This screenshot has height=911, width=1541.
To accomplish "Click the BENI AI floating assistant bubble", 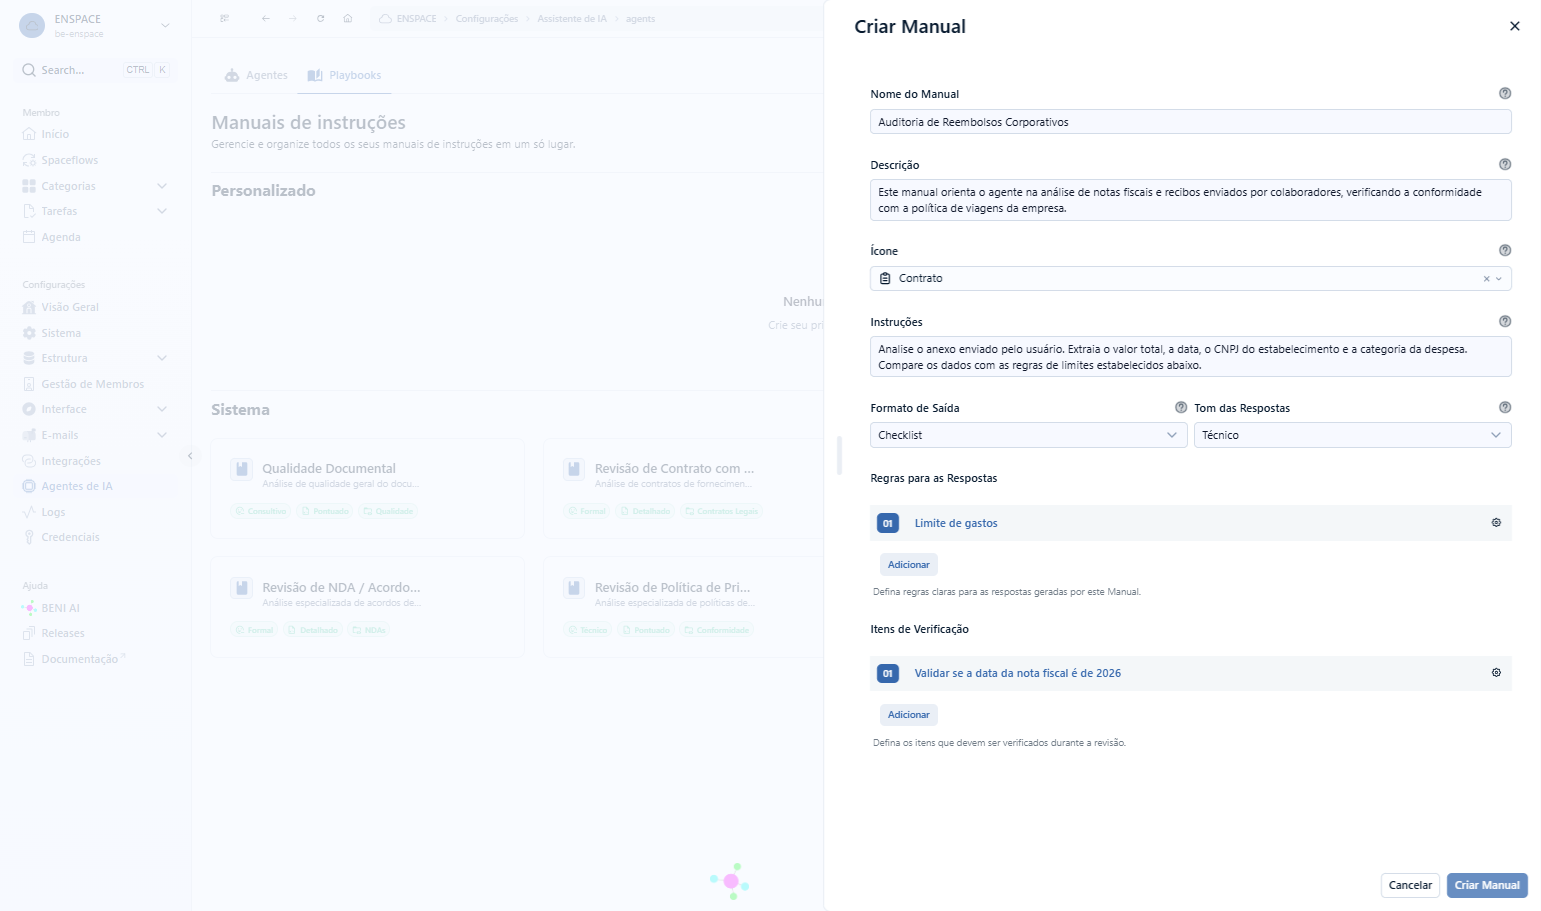I will pyautogui.click(x=731, y=881).
